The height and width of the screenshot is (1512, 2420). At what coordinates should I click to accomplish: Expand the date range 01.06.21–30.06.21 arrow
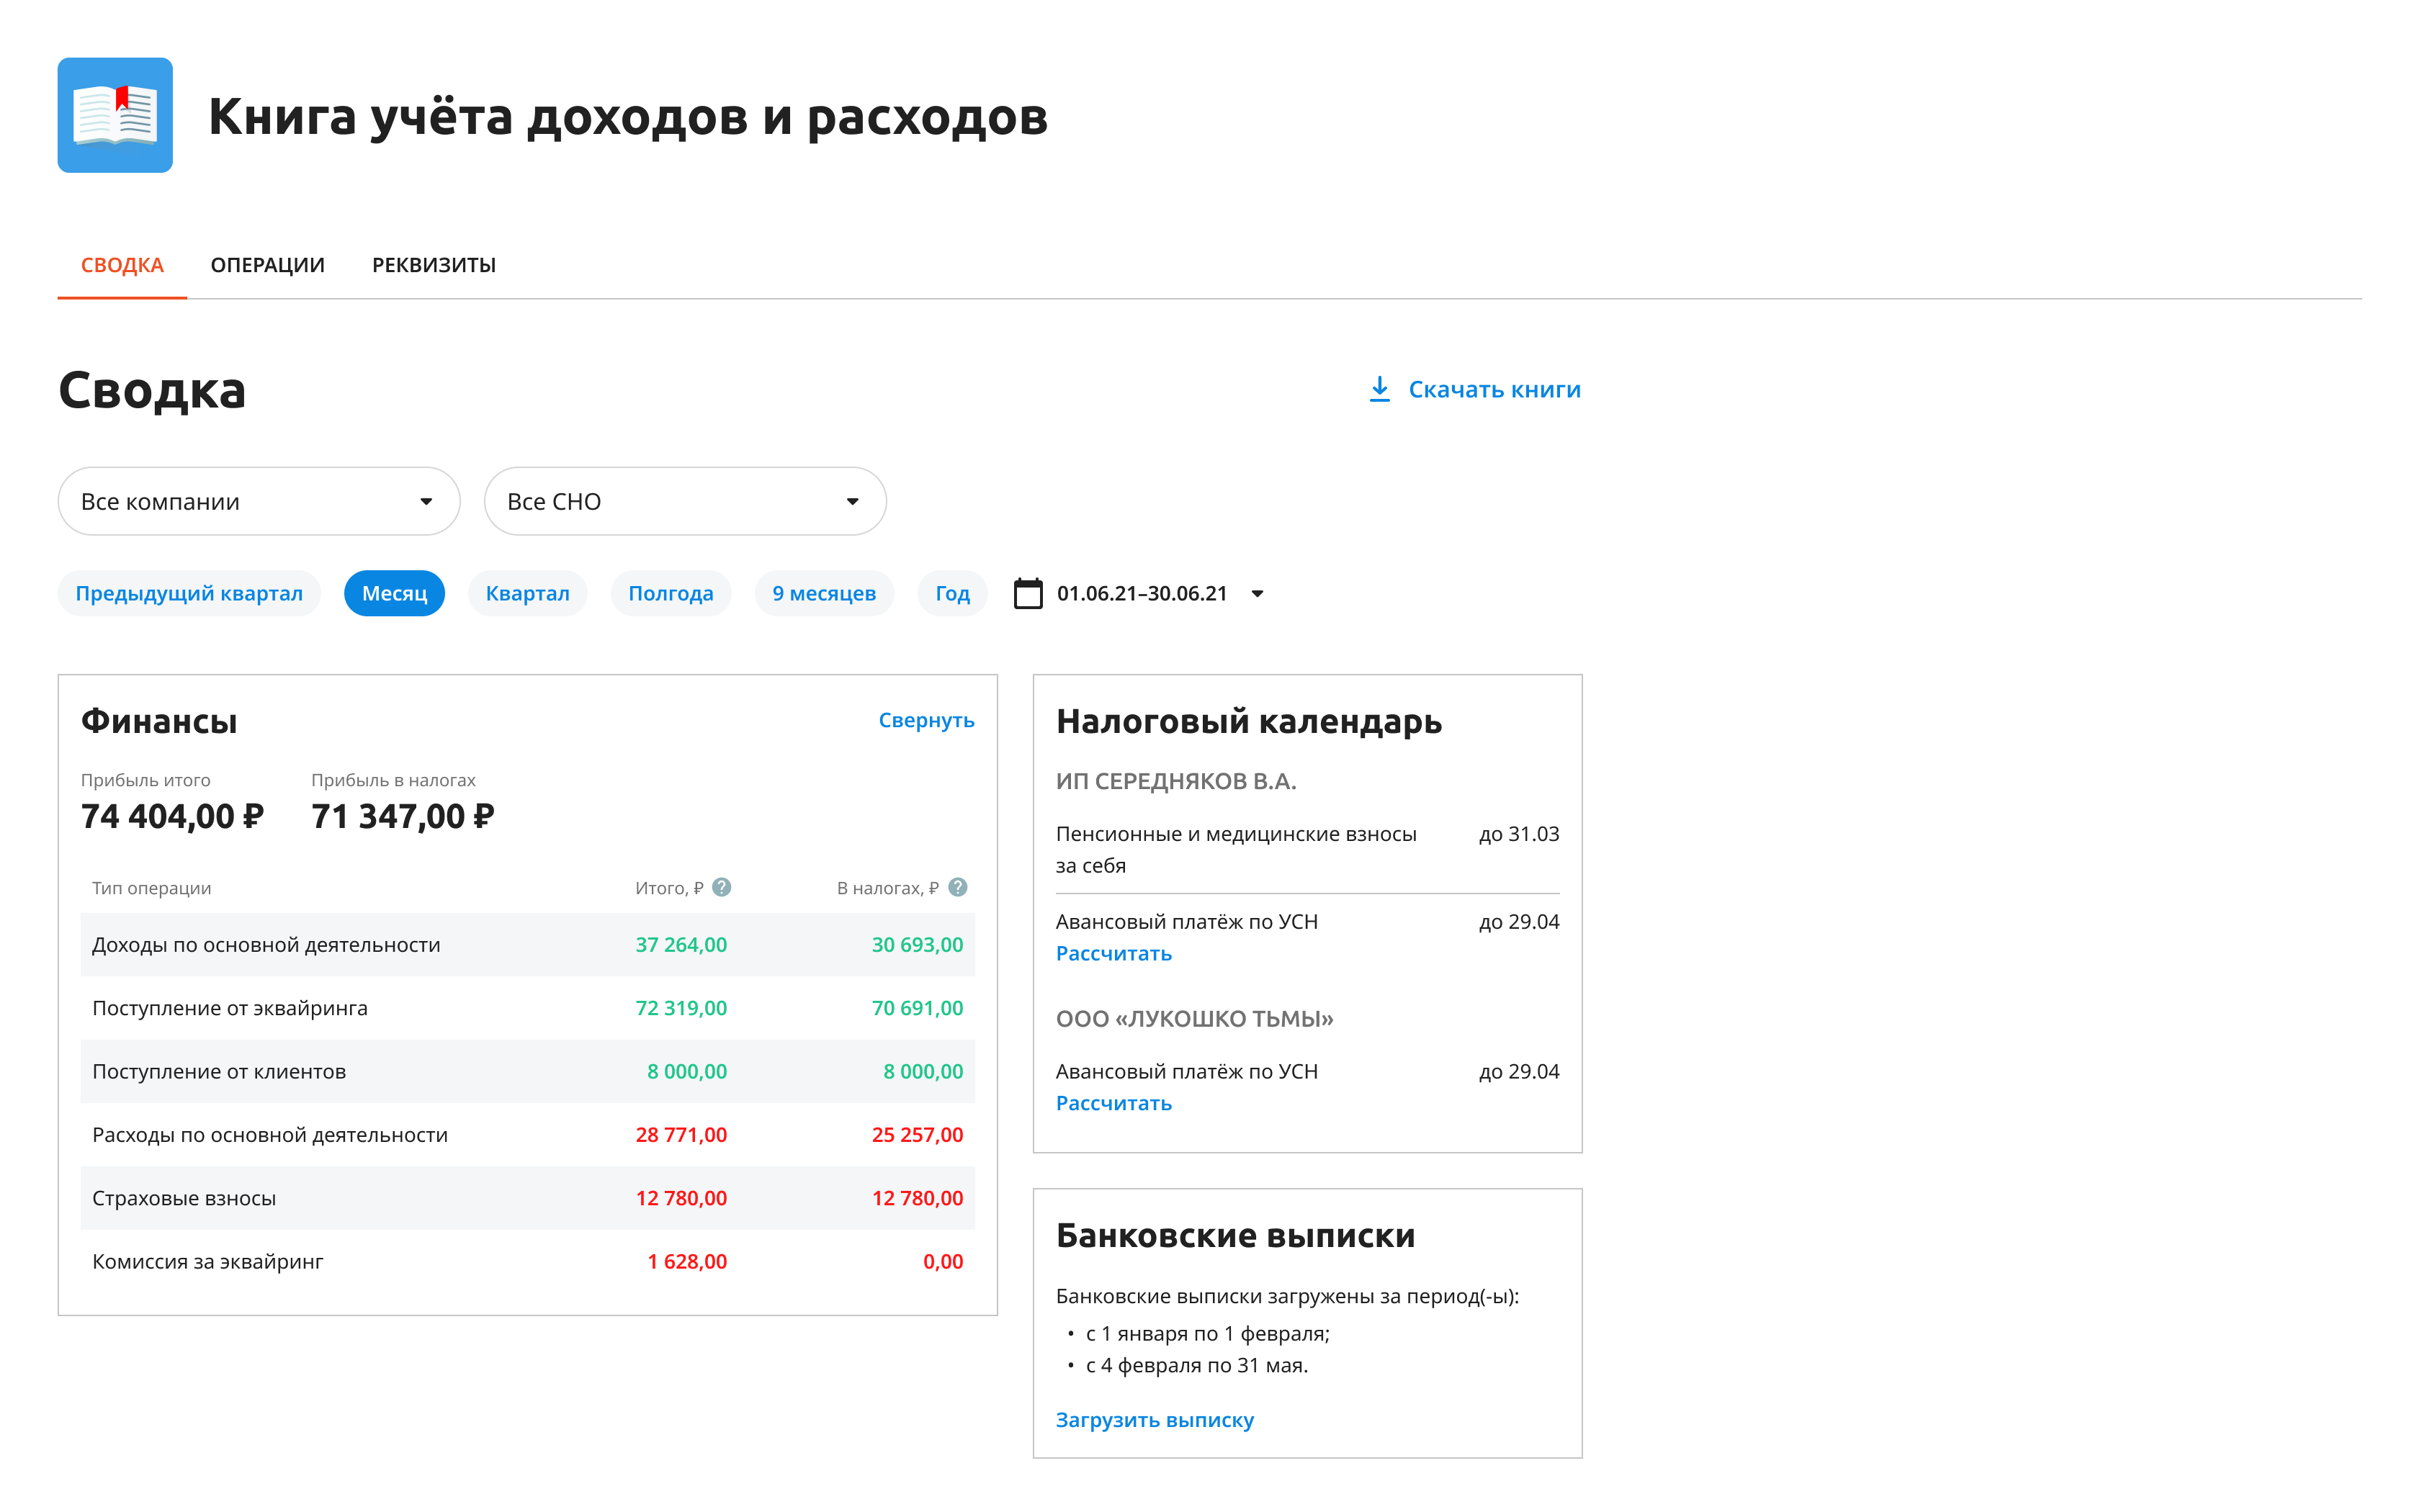click(x=1258, y=594)
